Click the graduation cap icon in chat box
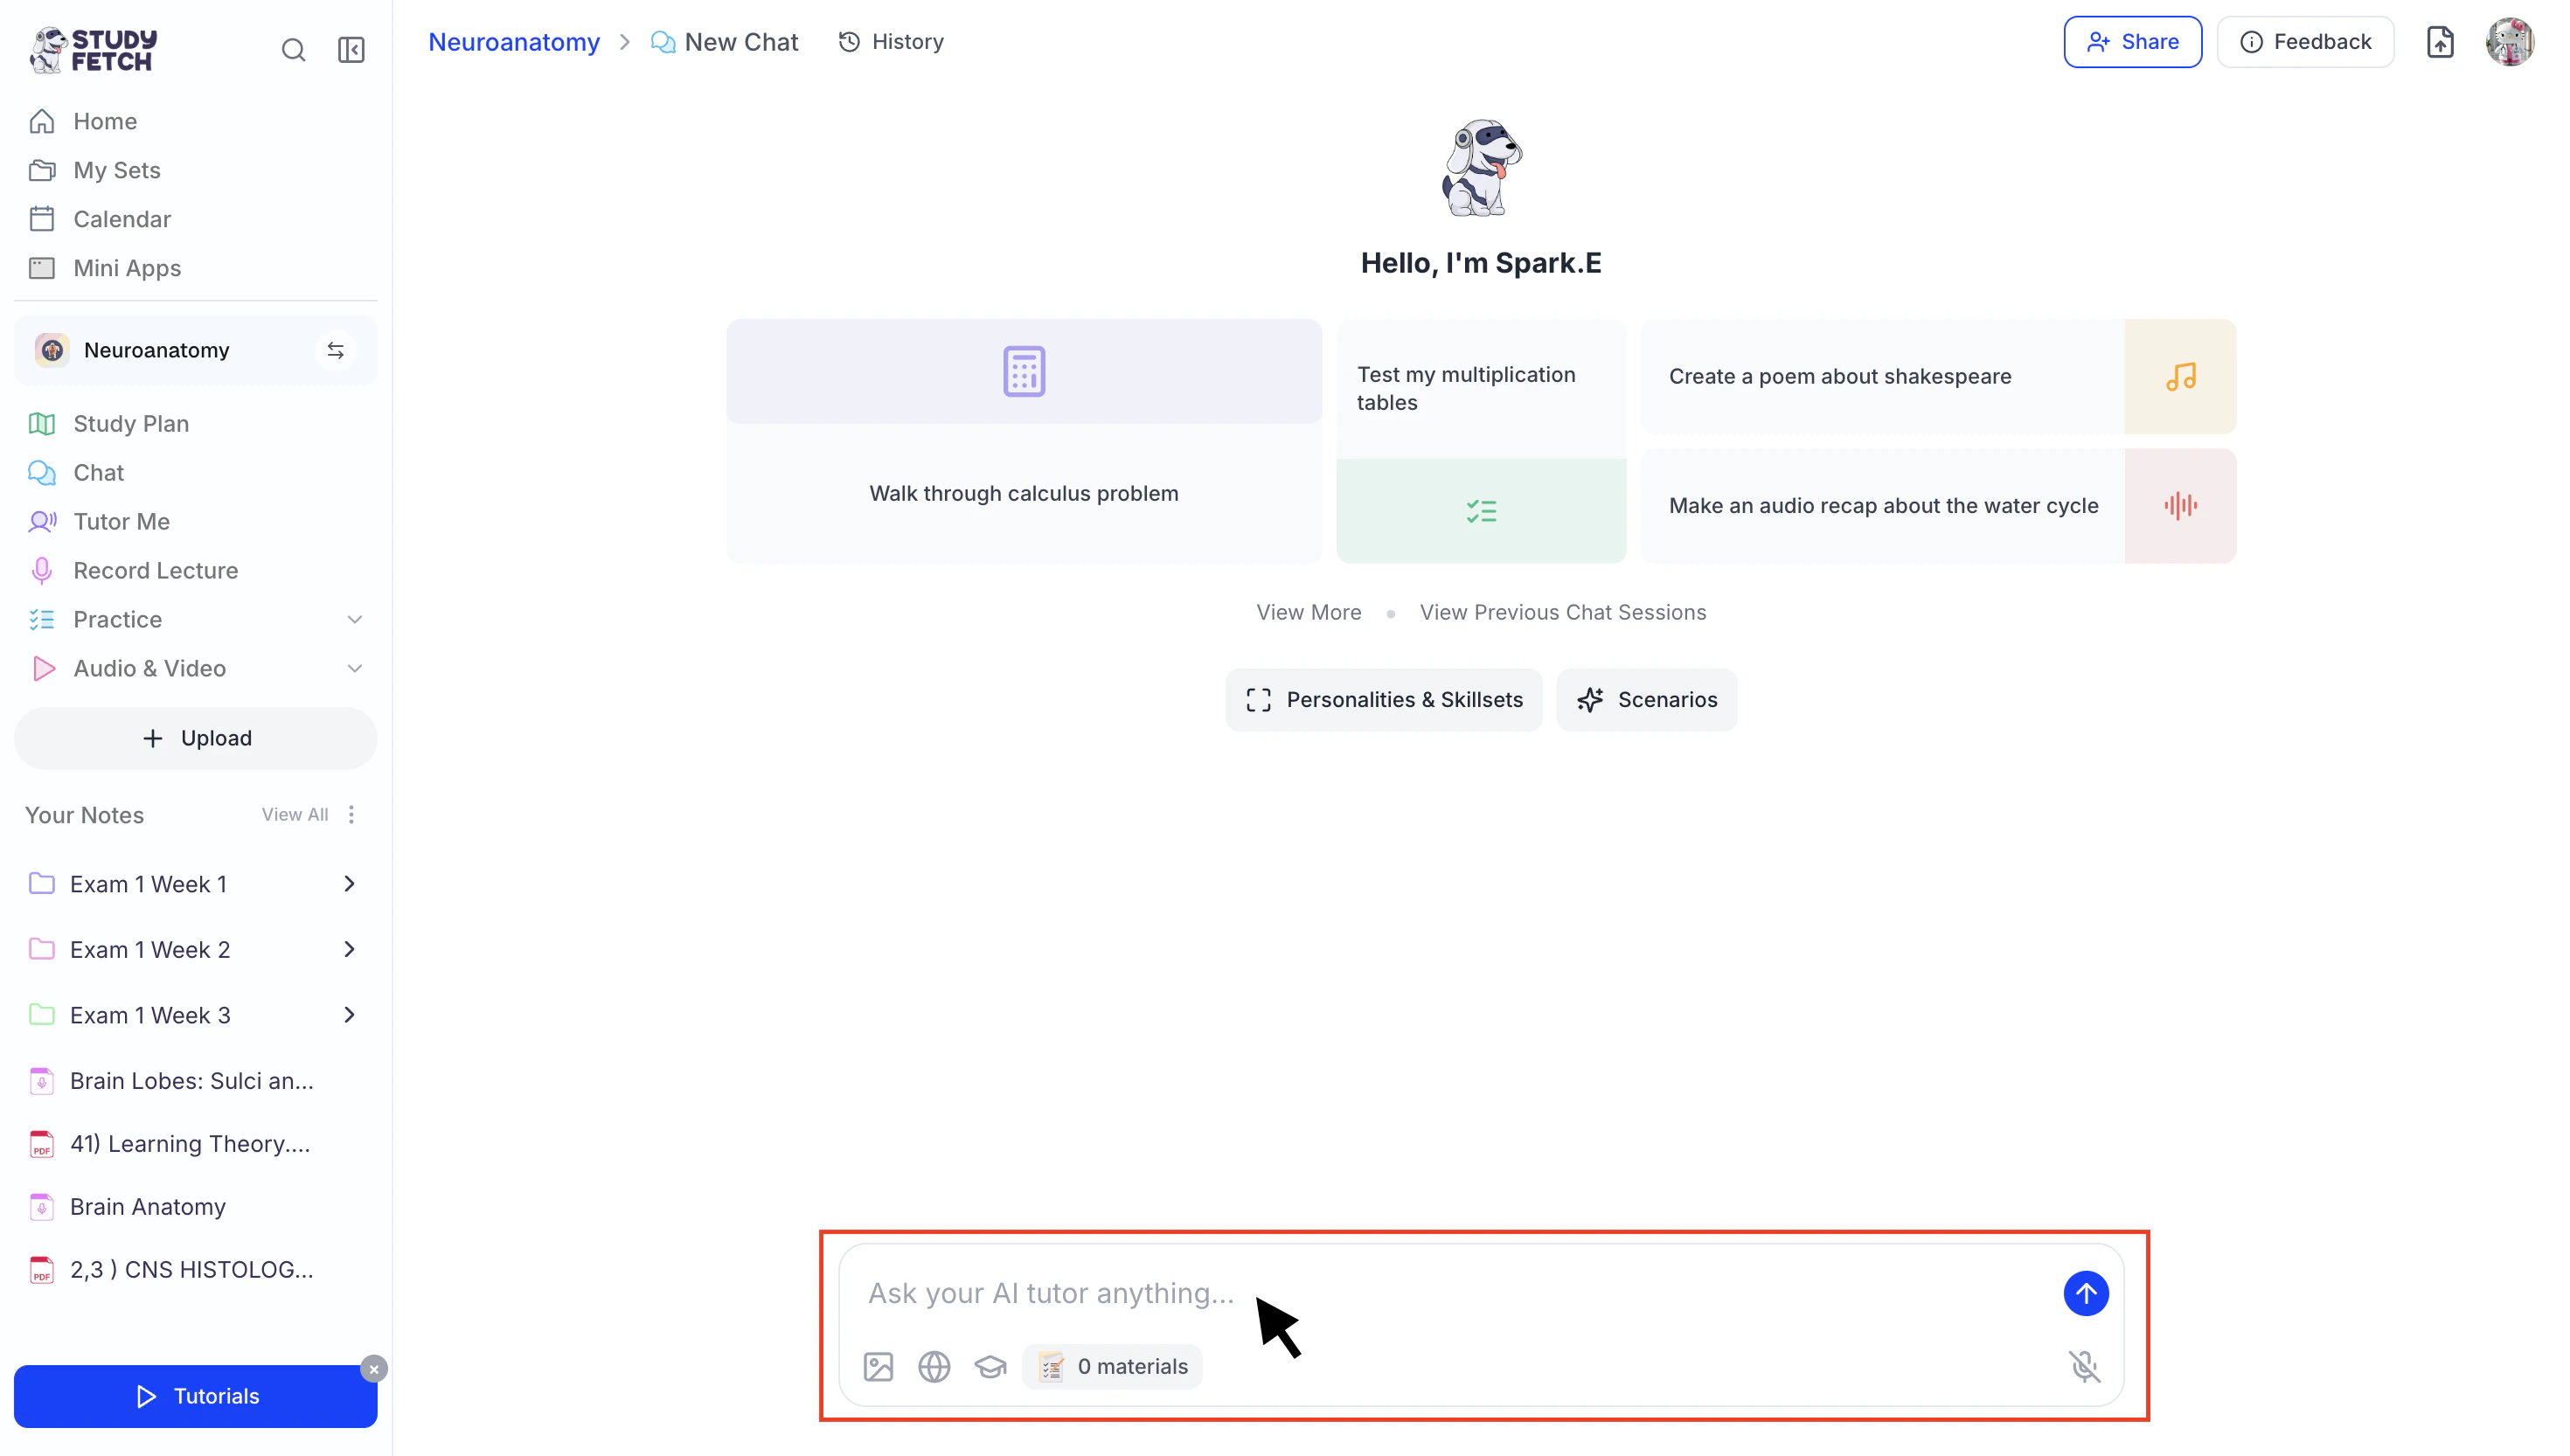The height and width of the screenshot is (1456, 2570). point(990,1366)
